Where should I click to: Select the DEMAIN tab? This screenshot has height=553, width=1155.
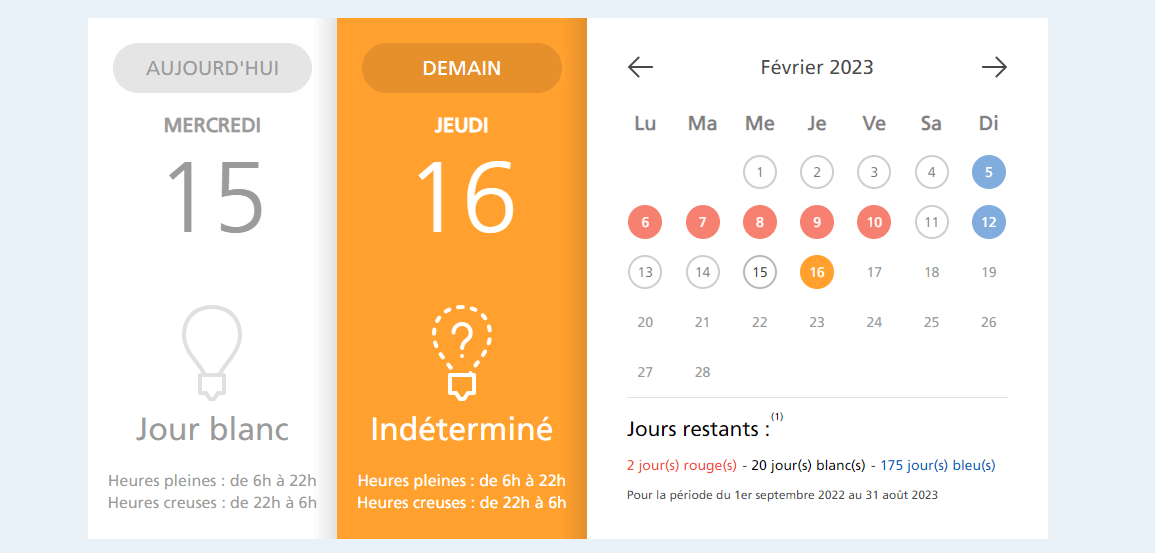tap(462, 68)
